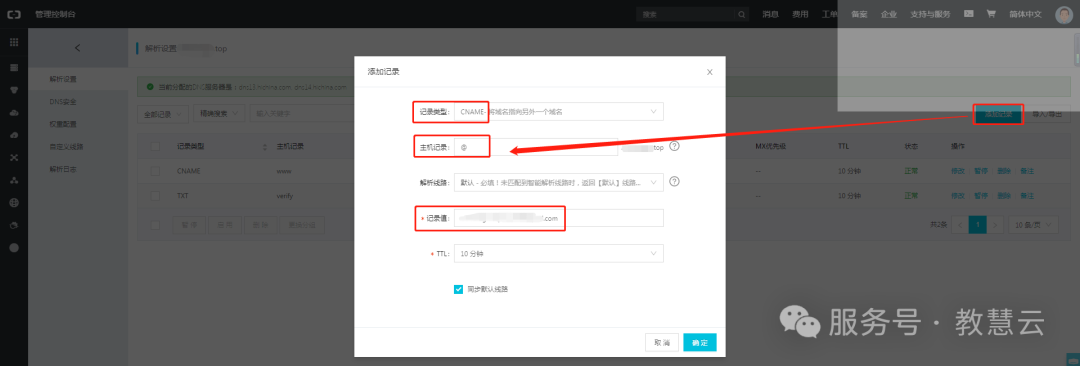
Task: Open the 精确搜索 dropdown
Action: coord(220,112)
